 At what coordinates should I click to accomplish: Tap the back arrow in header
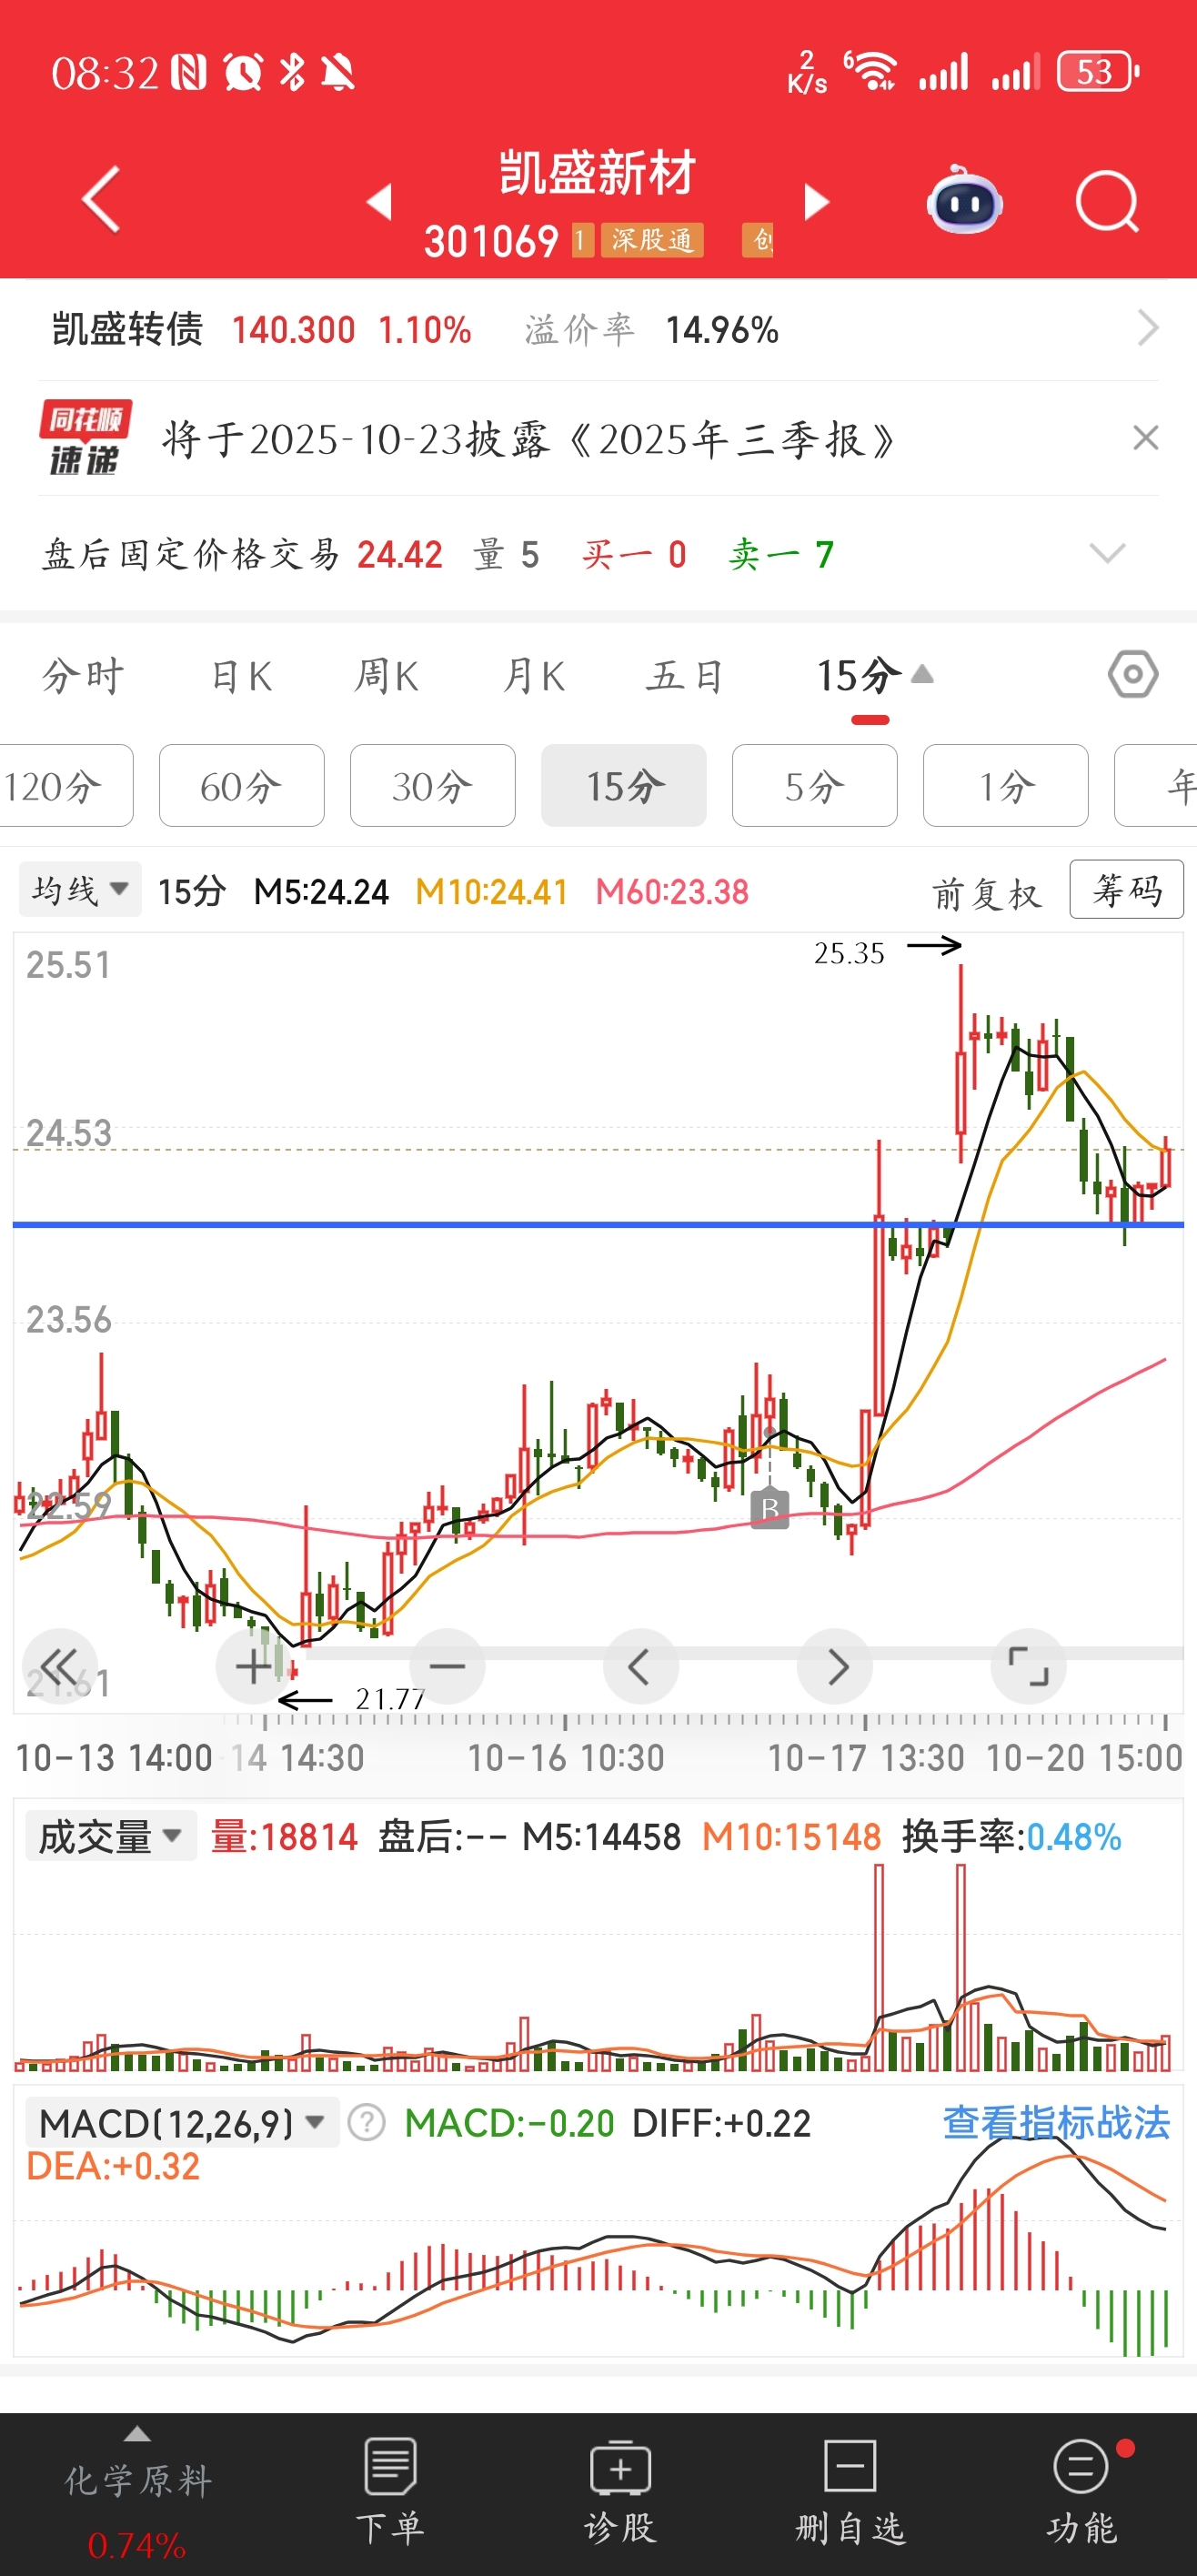tap(101, 199)
